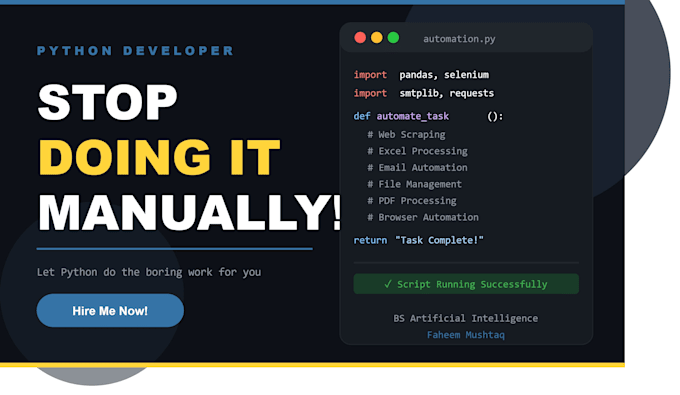Click the '# File Management' comment

pyautogui.click(x=415, y=184)
